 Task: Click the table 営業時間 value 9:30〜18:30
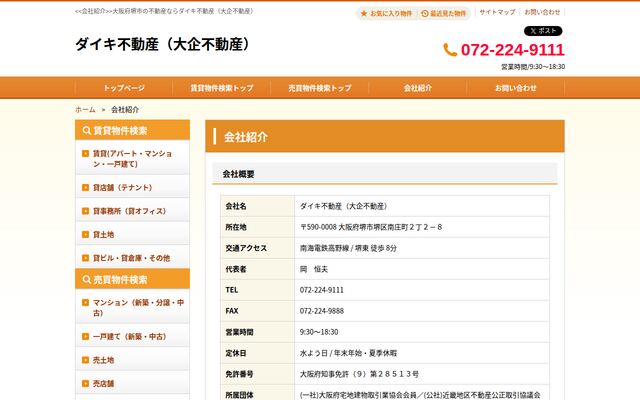pos(319,332)
